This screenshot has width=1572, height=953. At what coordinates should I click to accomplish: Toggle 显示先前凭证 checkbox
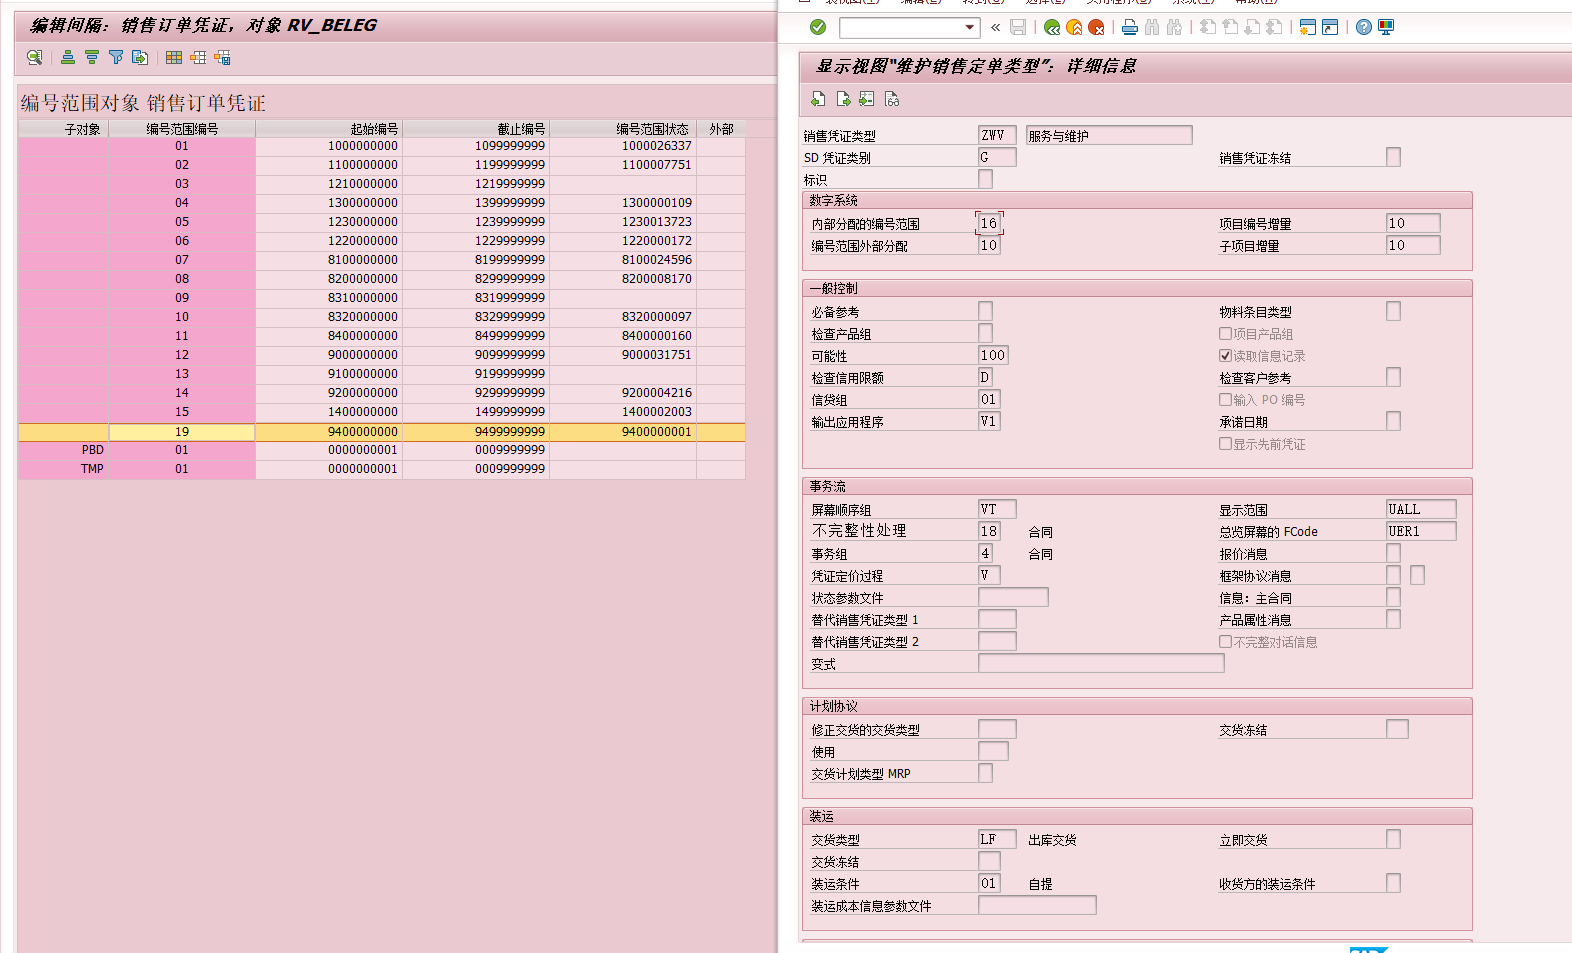pos(1225,444)
